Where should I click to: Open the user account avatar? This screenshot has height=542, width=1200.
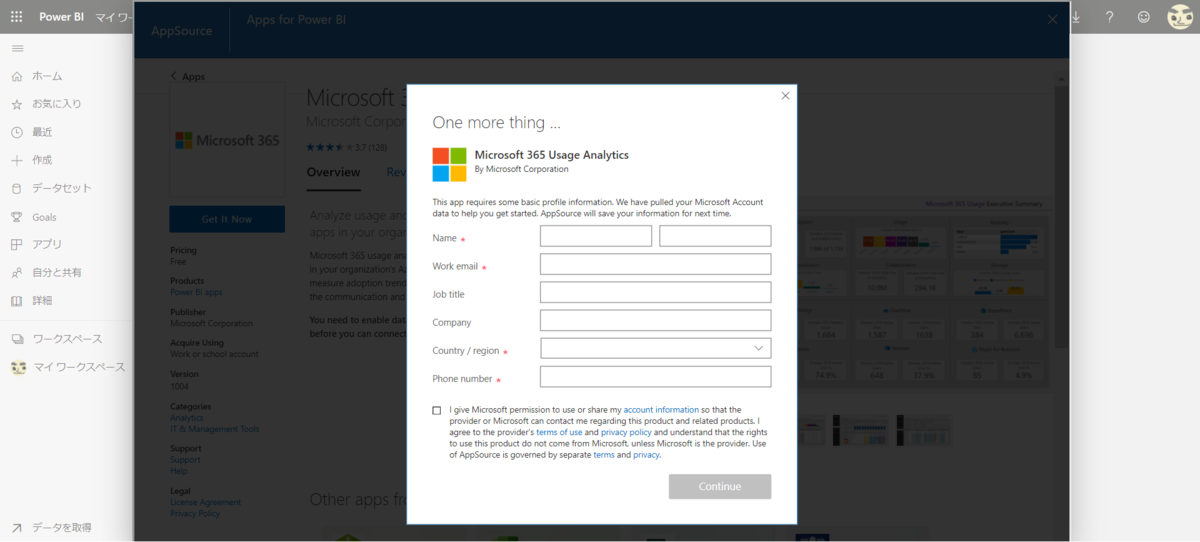1180,17
